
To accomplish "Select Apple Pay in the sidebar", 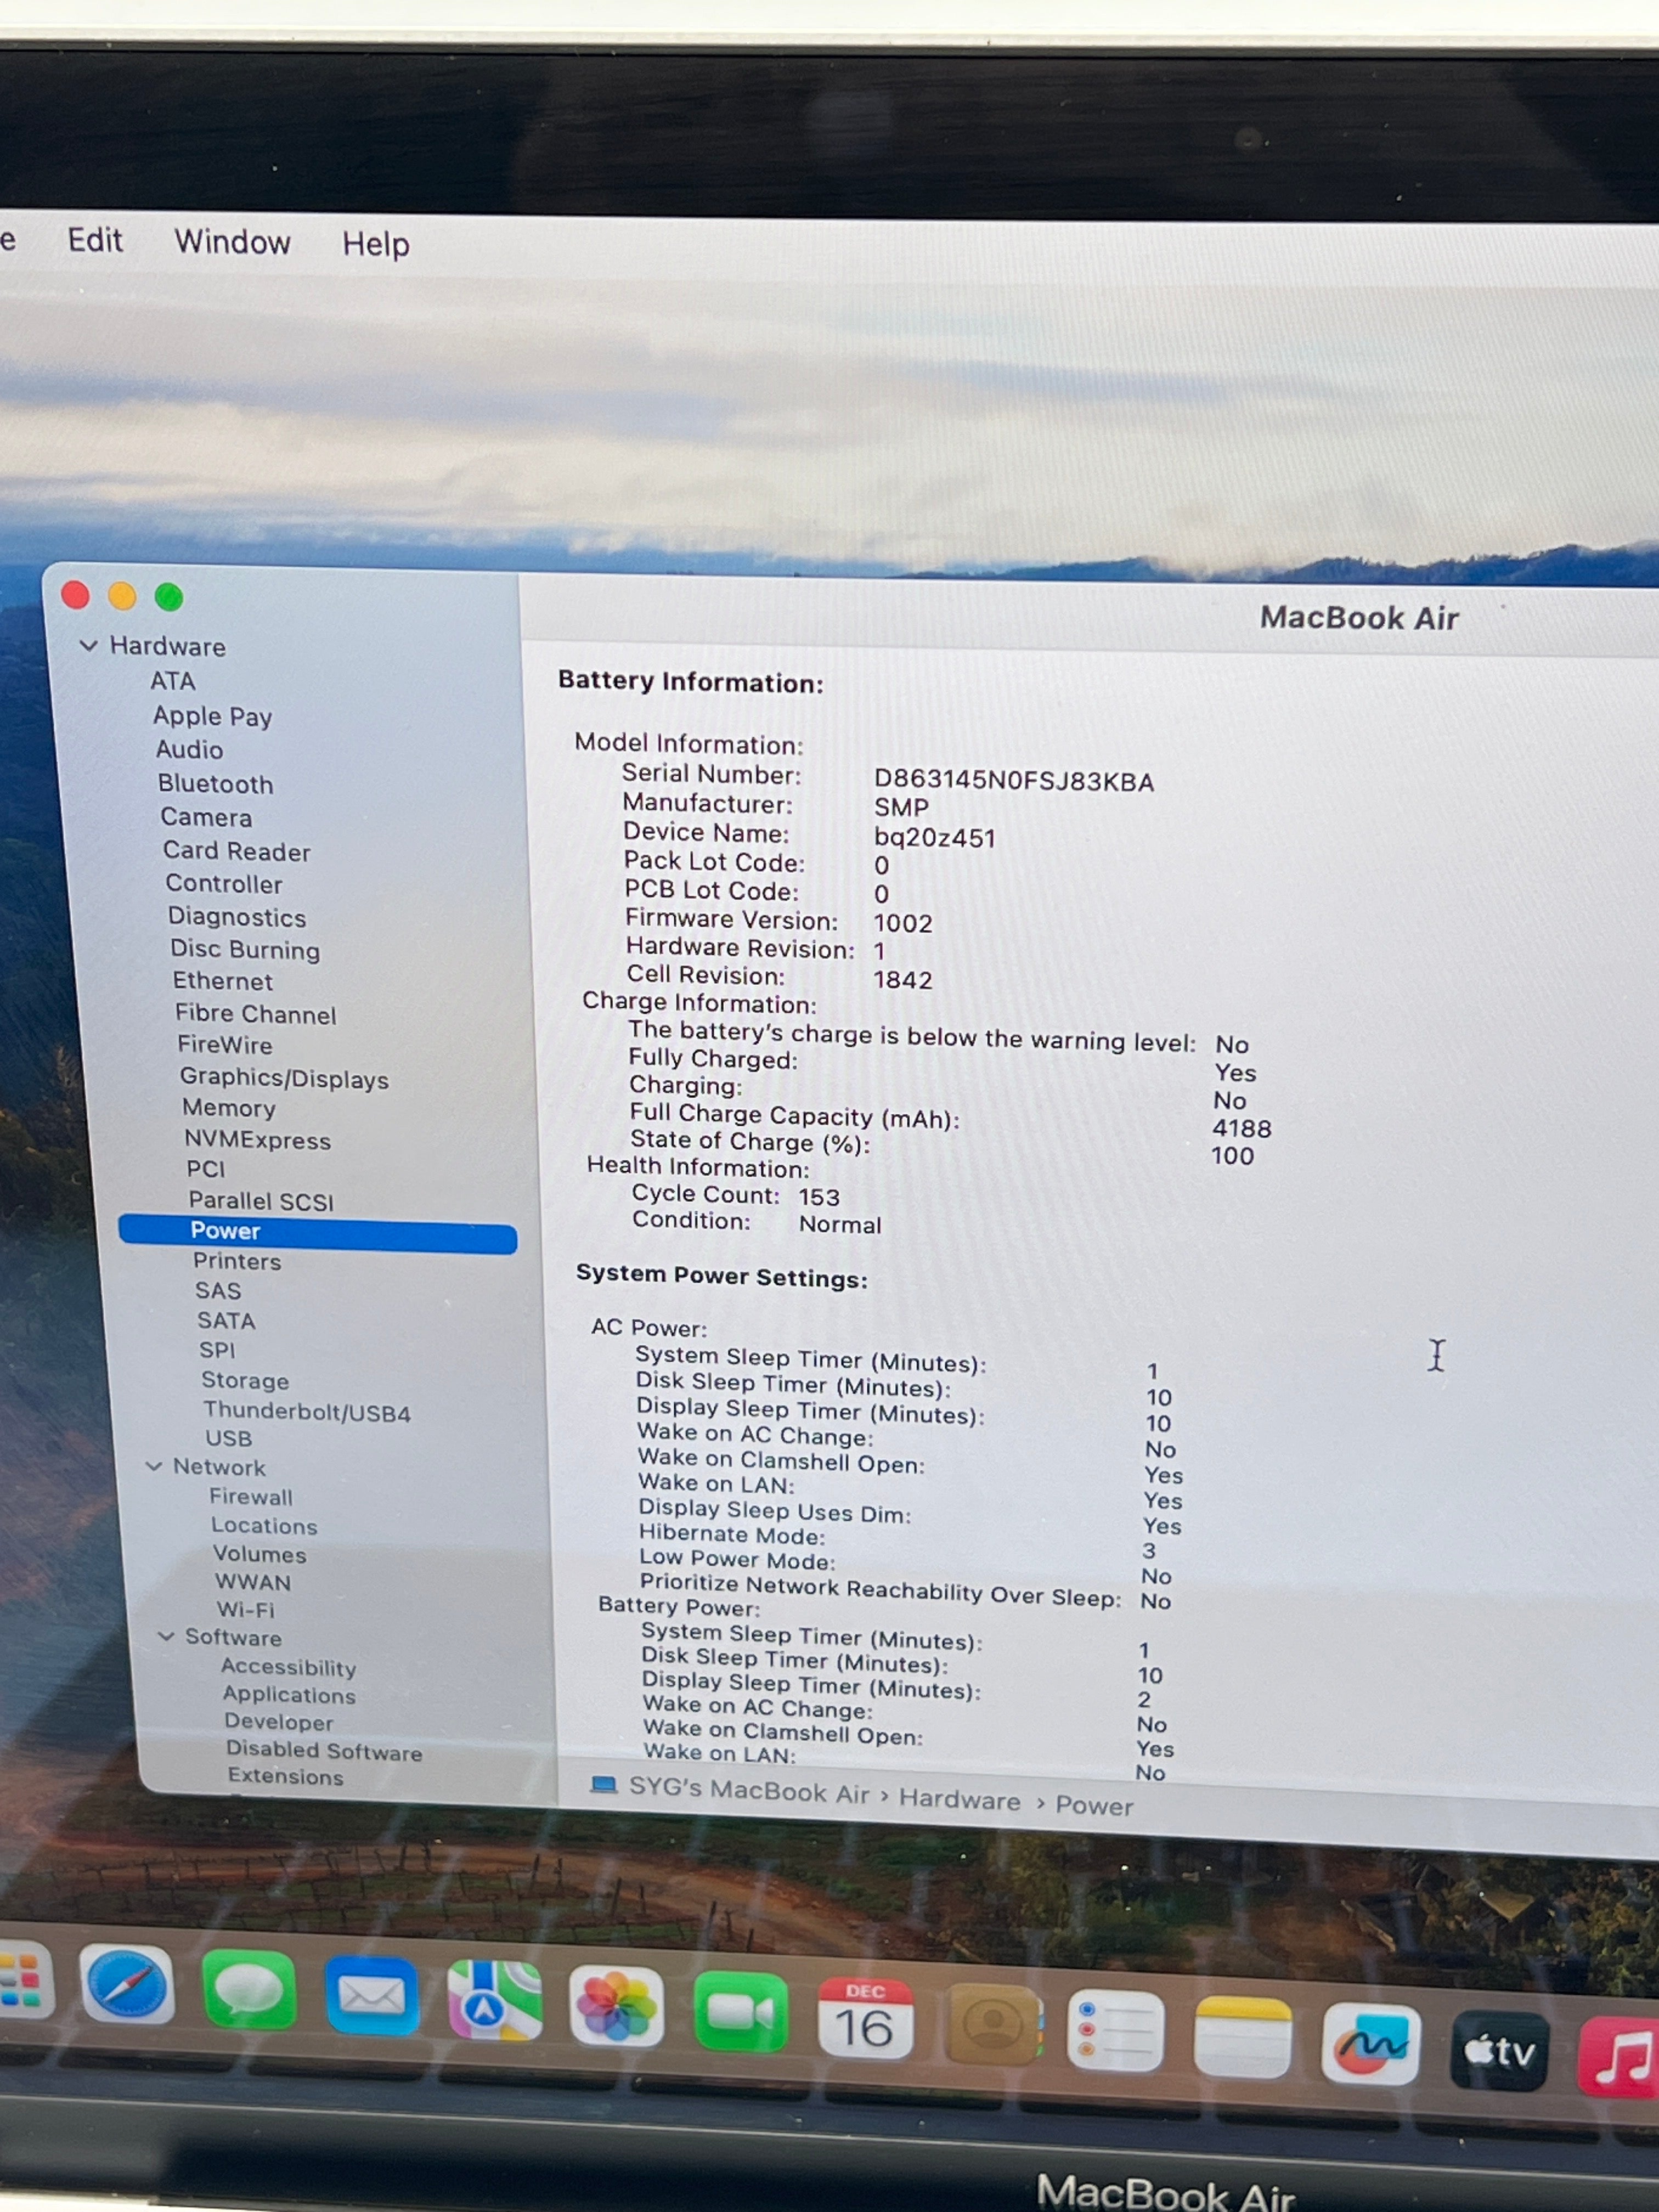I will click(212, 716).
